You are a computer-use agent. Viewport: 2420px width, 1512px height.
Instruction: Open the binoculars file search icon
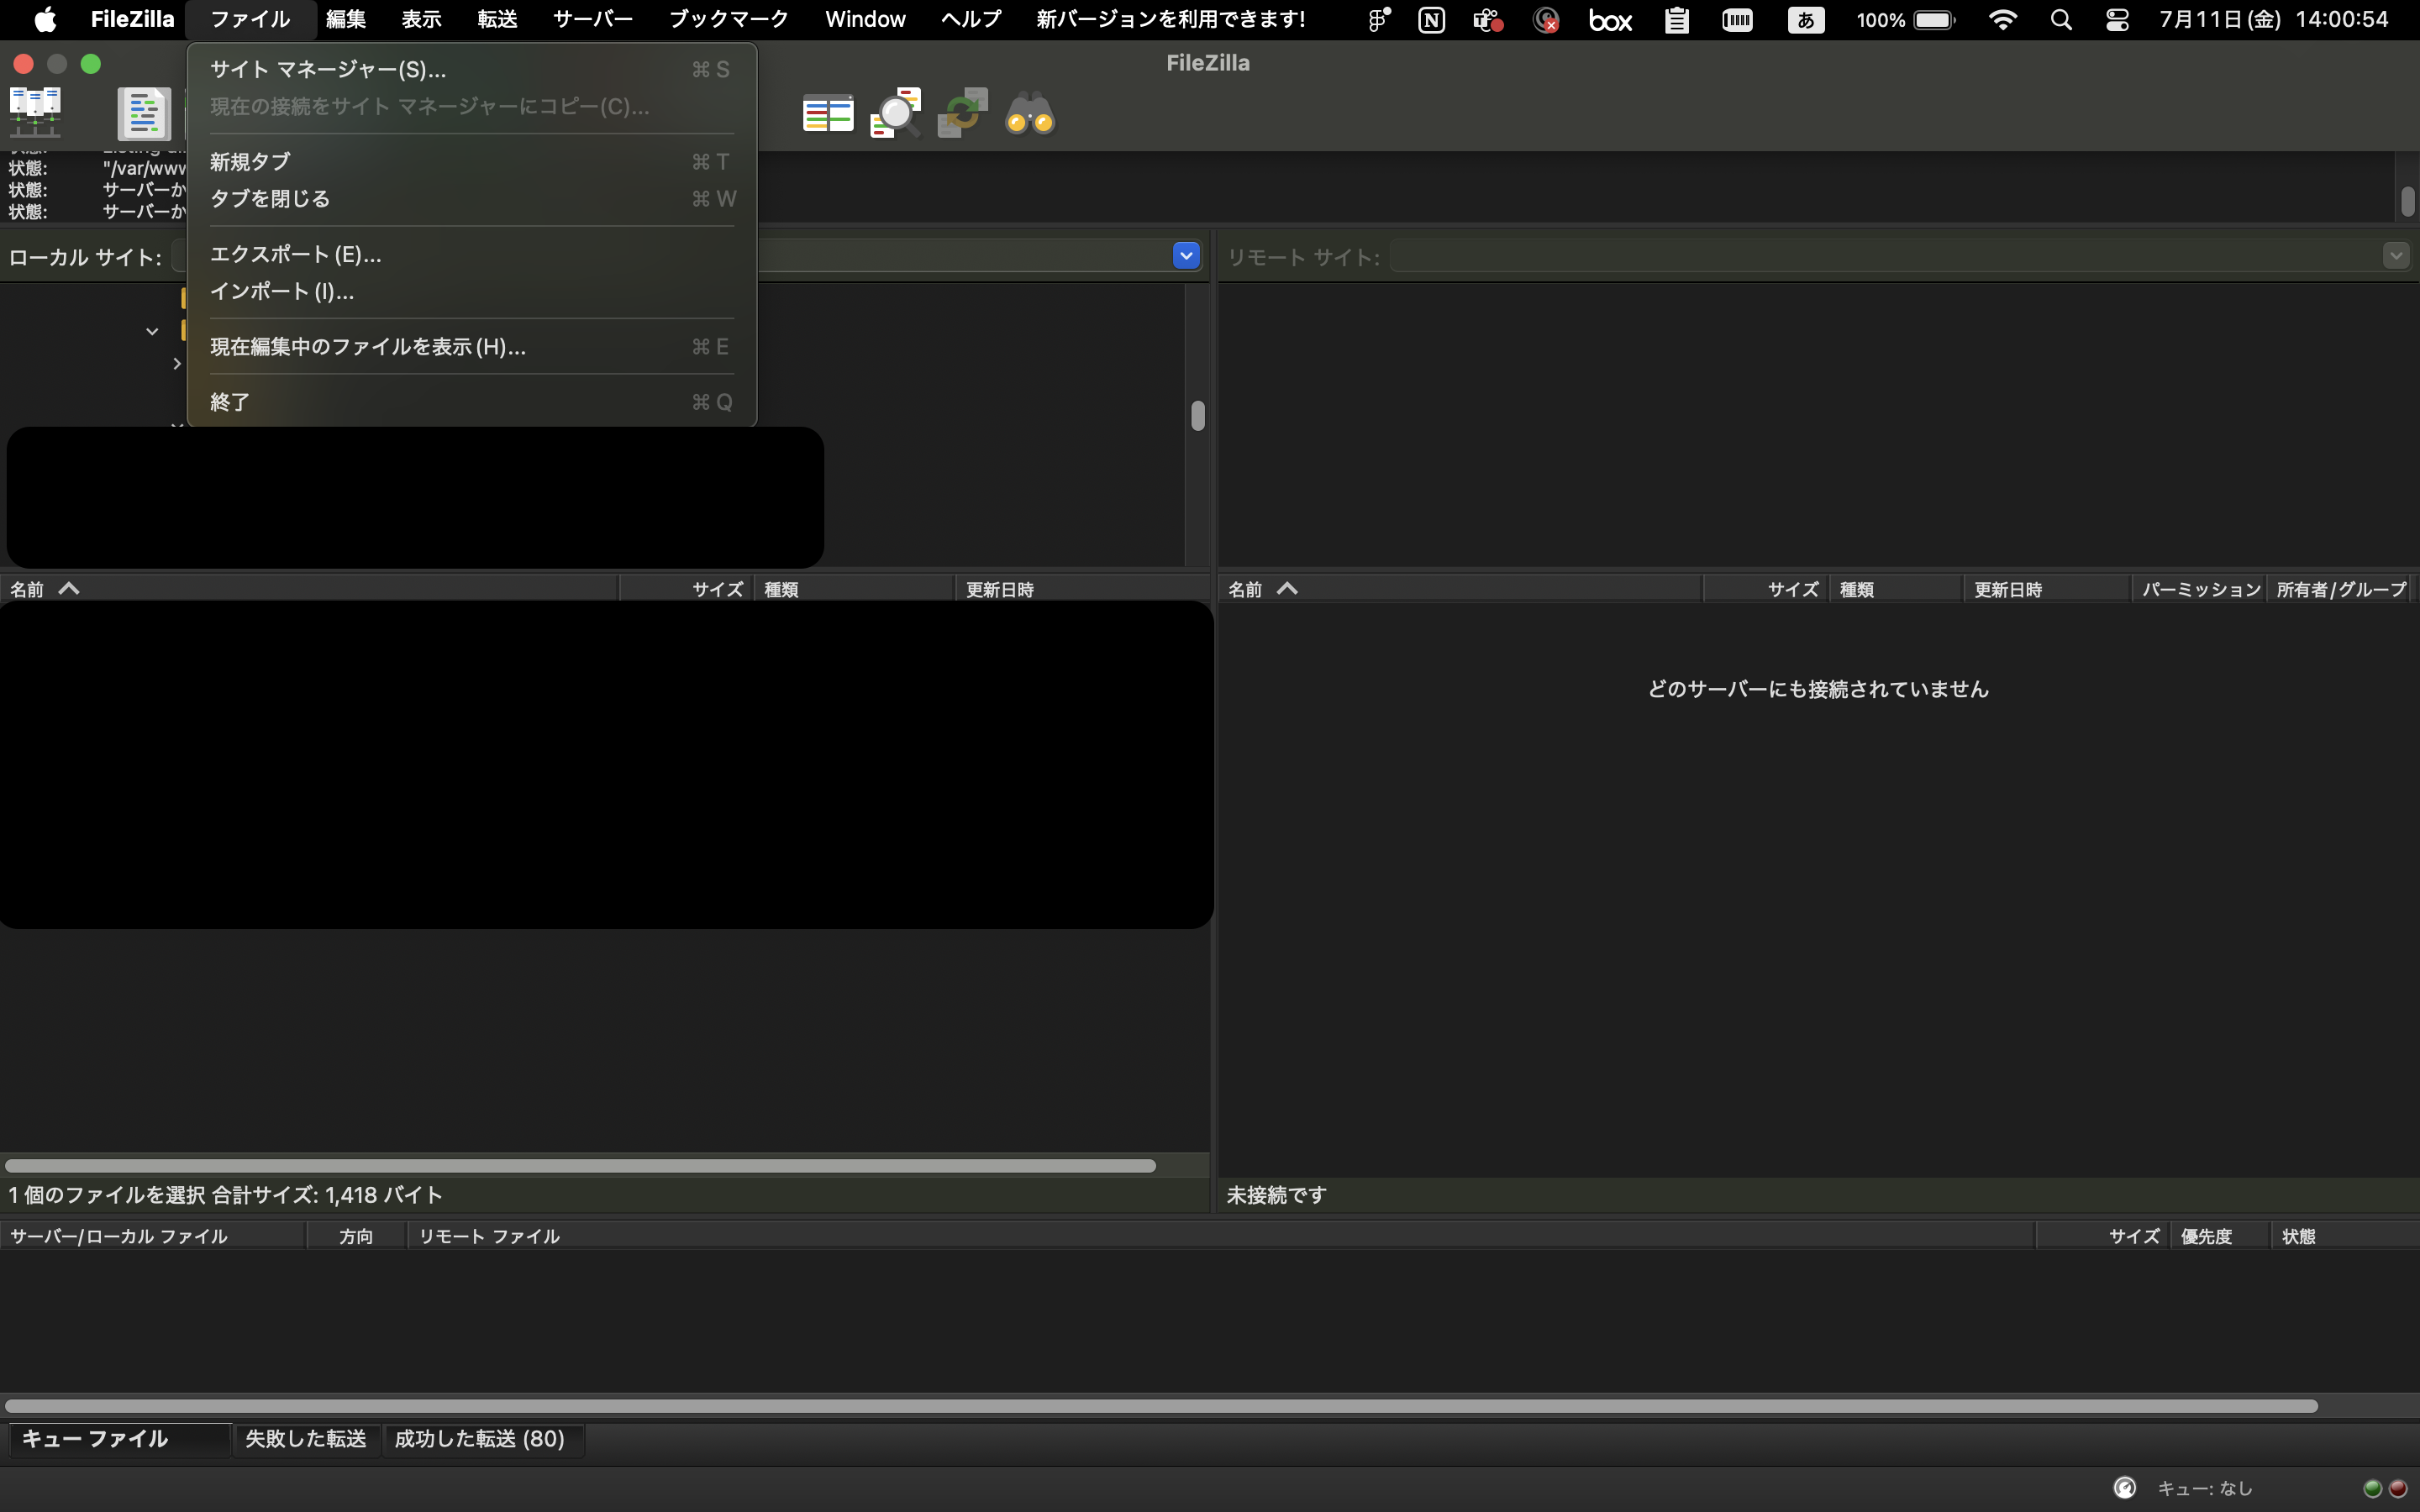tap(1030, 114)
